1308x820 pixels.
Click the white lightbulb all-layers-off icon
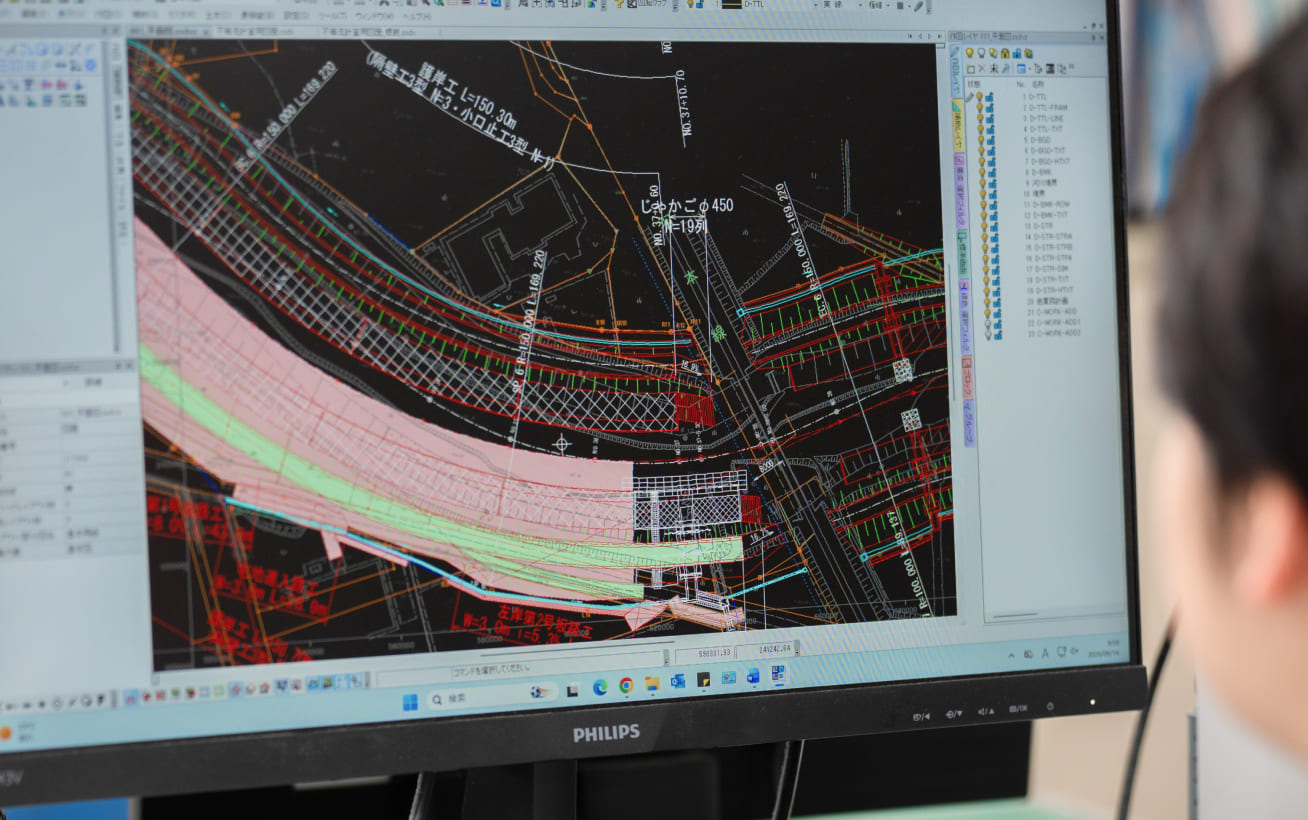981,53
